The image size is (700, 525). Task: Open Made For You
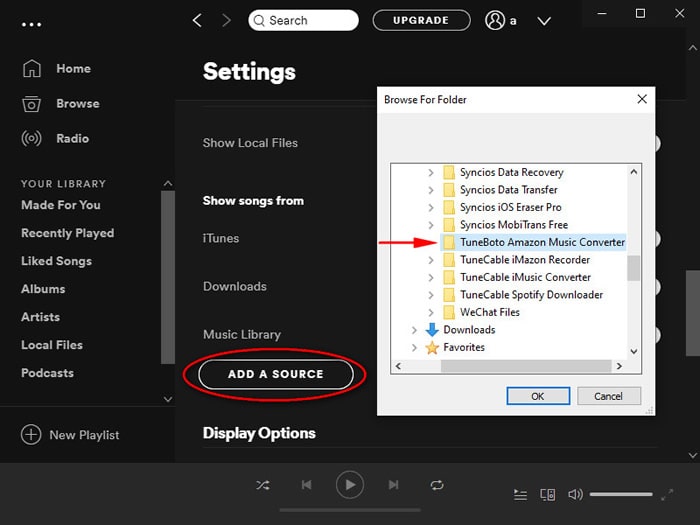click(x=61, y=205)
